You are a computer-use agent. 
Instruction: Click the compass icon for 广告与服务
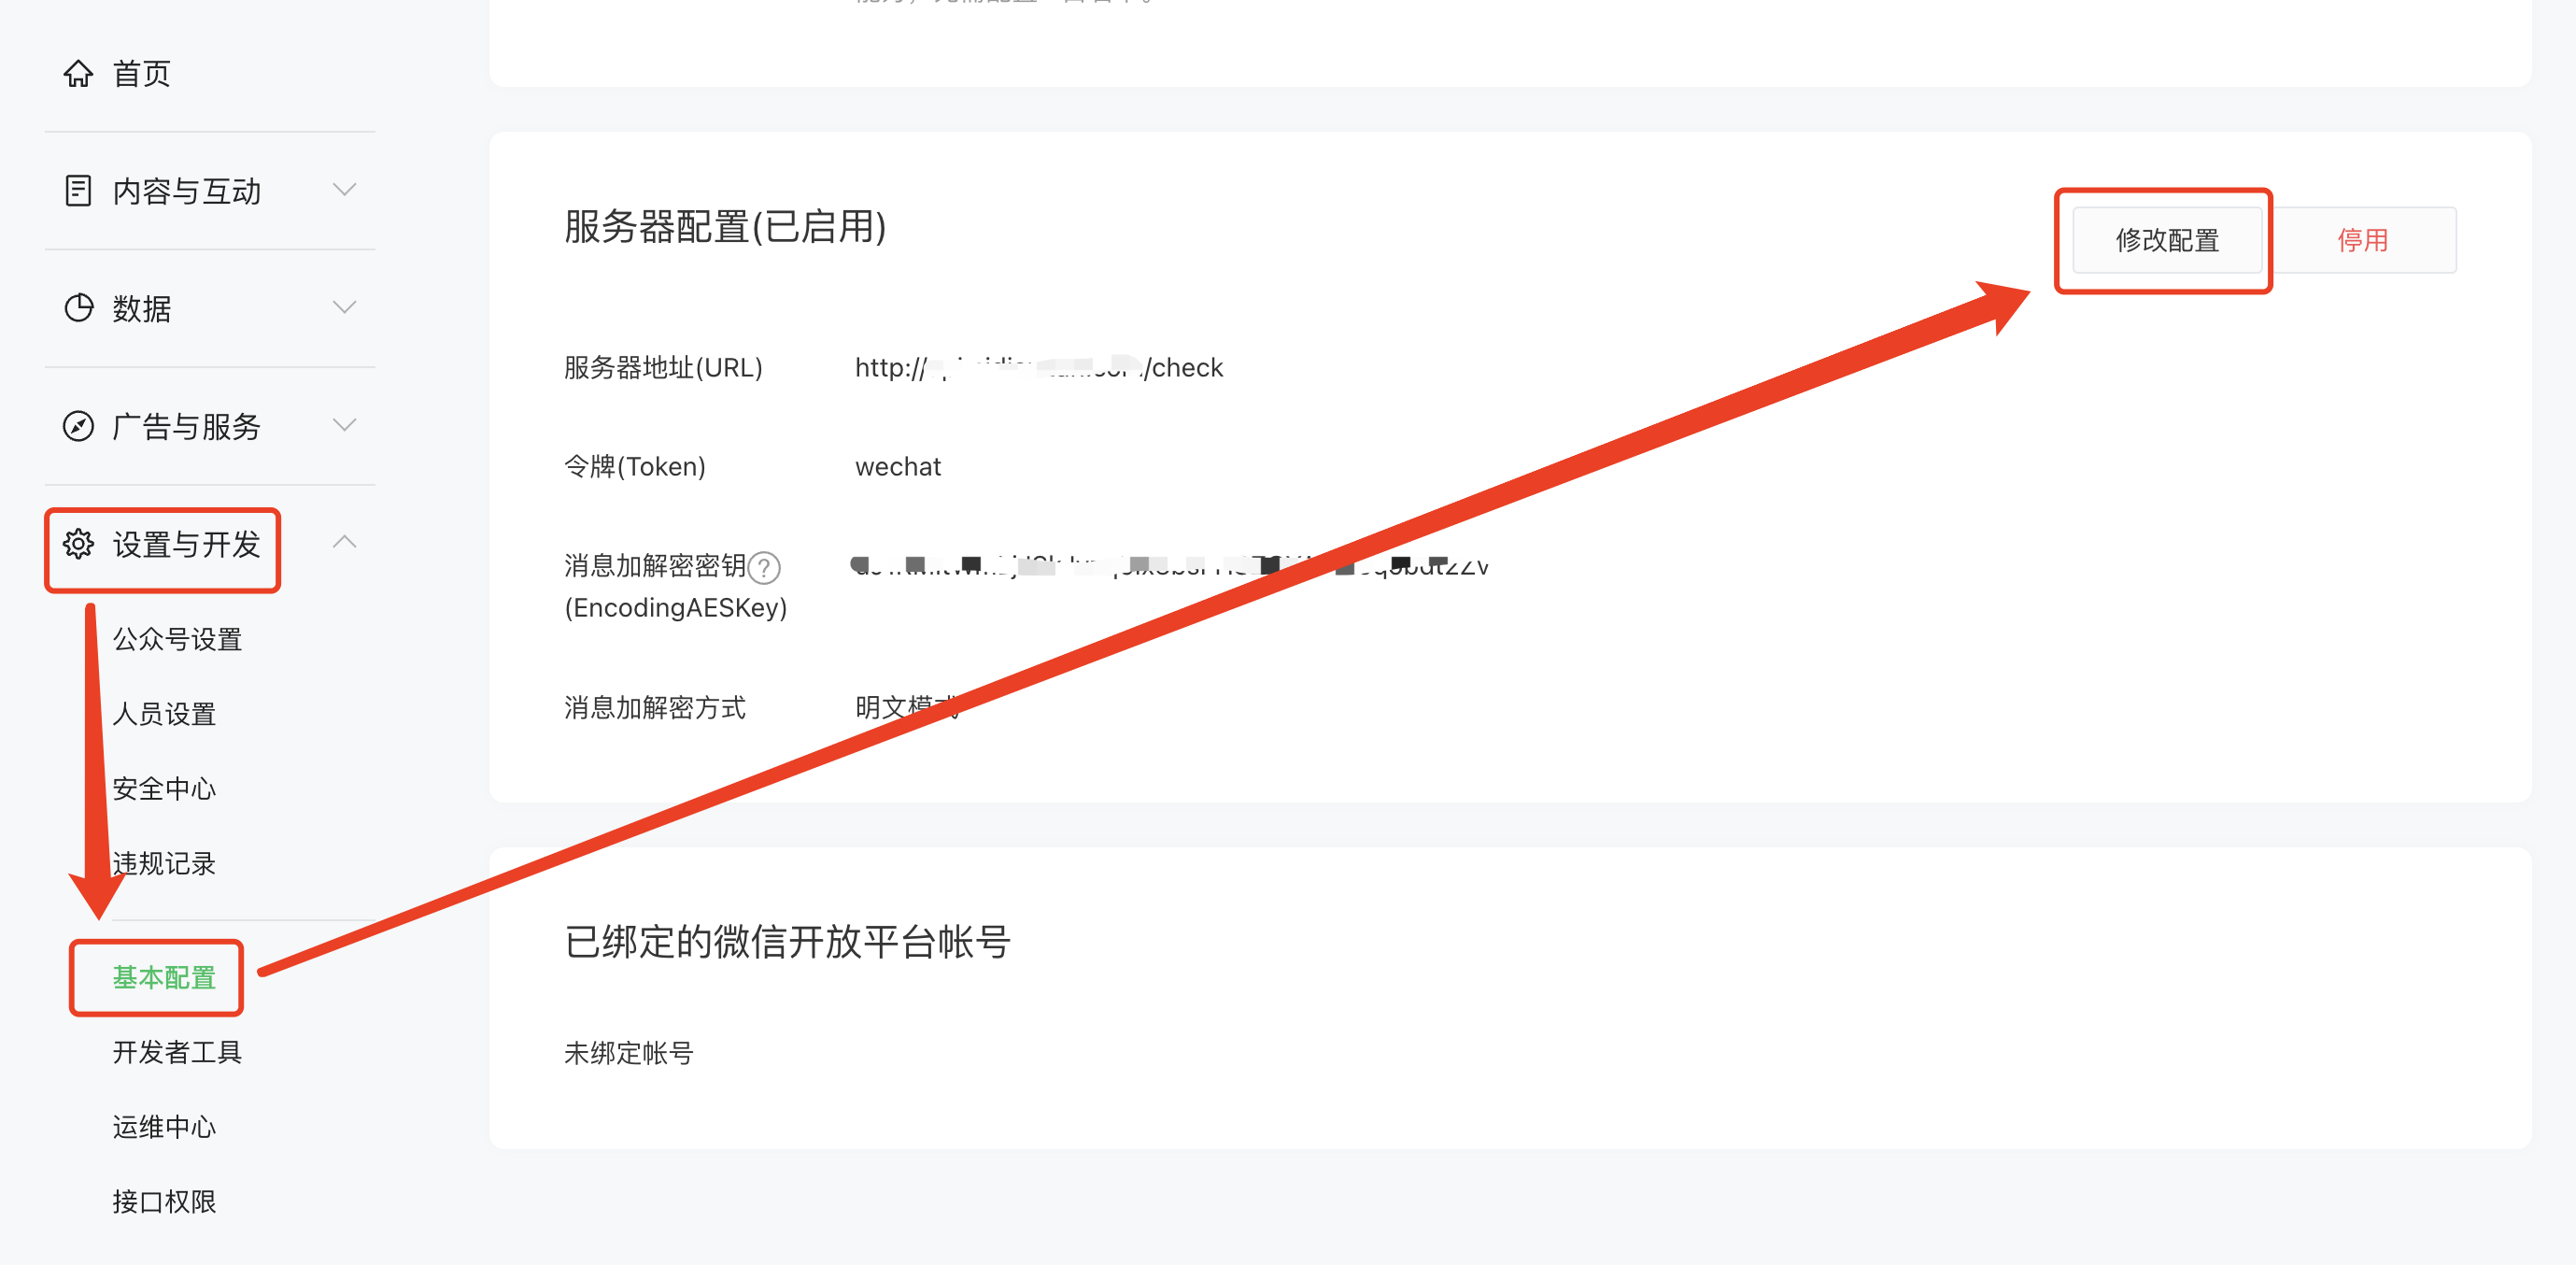pos(78,426)
